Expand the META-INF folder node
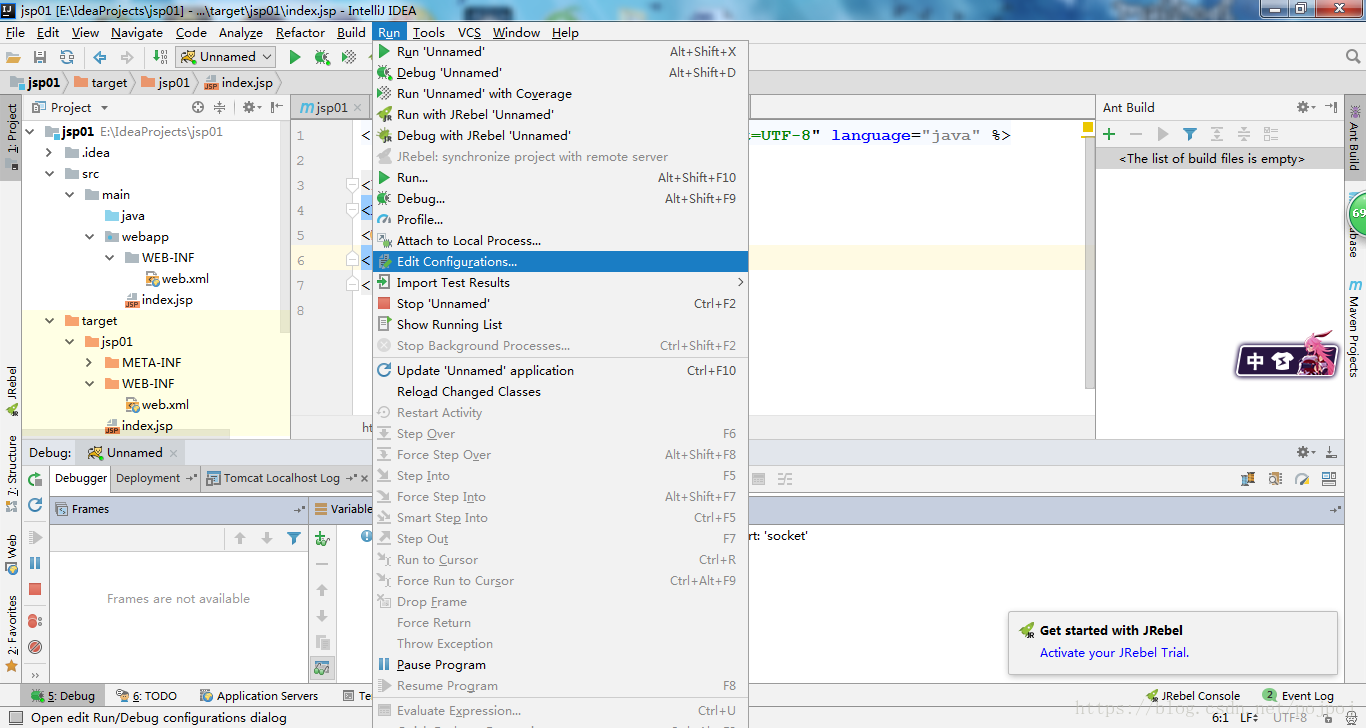The height and width of the screenshot is (728, 1366). click(x=89, y=362)
